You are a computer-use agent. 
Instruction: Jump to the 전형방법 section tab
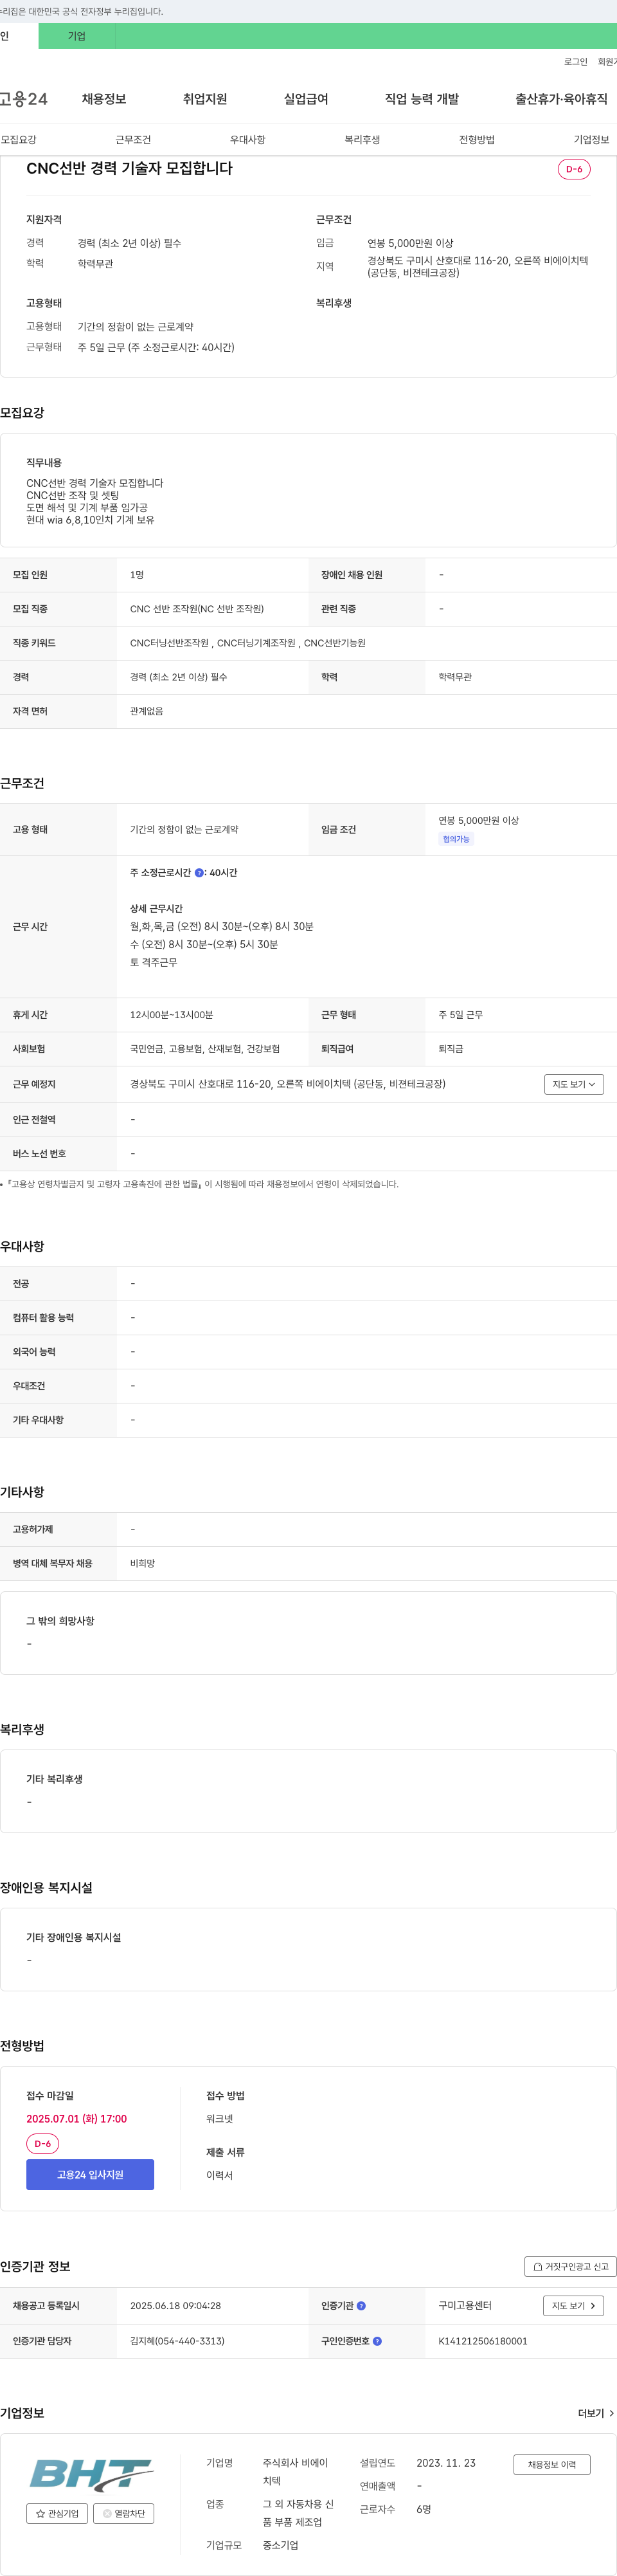click(477, 140)
